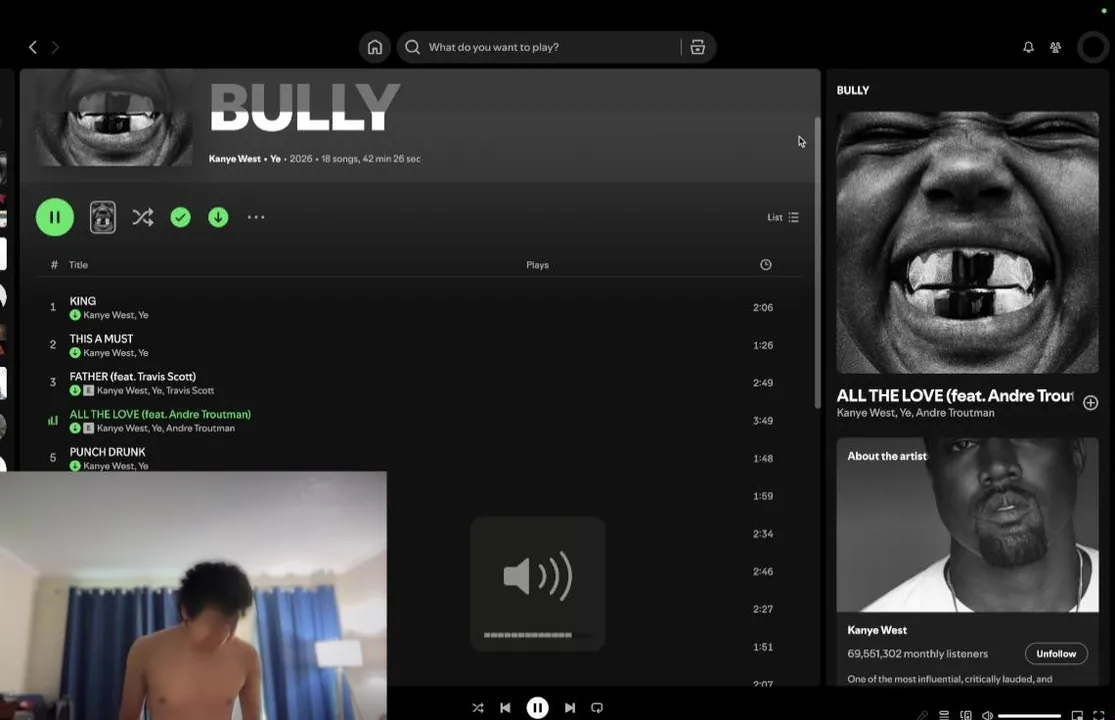Open the profile avatar menu
The width and height of the screenshot is (1115, 720).
(x=1092, y=47)
